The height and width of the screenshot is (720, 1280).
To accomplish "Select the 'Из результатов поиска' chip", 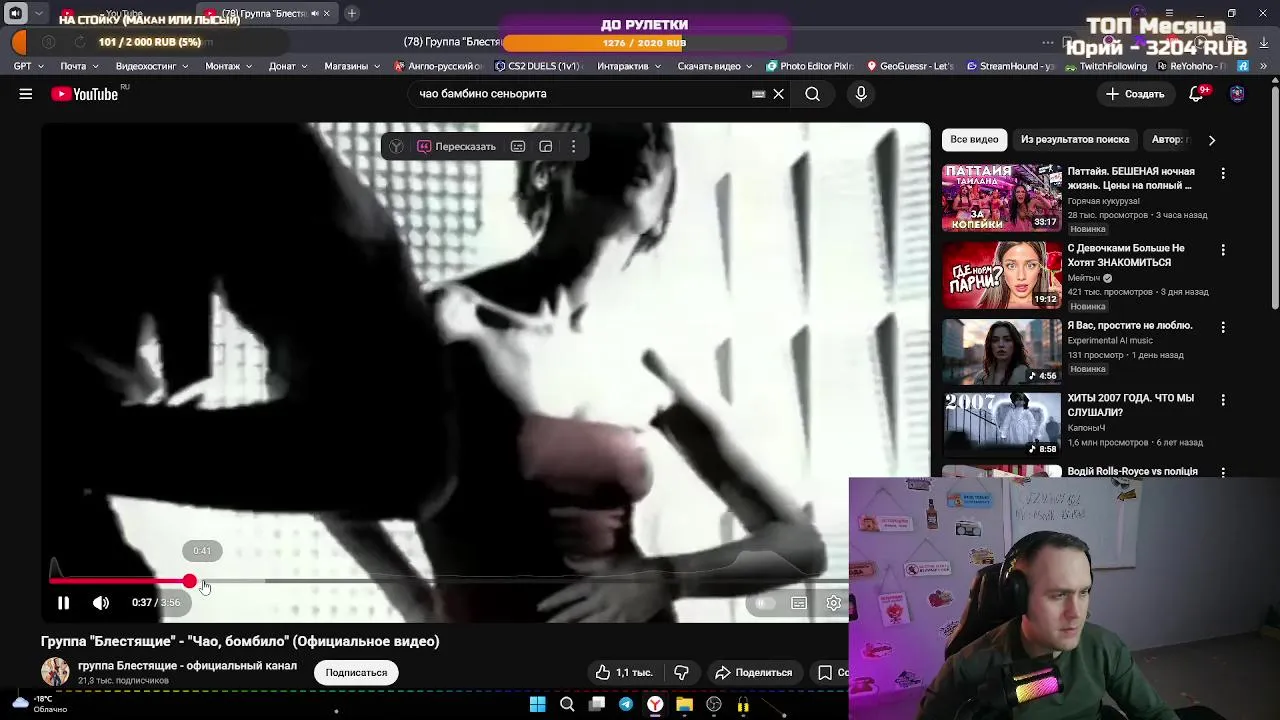I will [x=1075, y=140].
